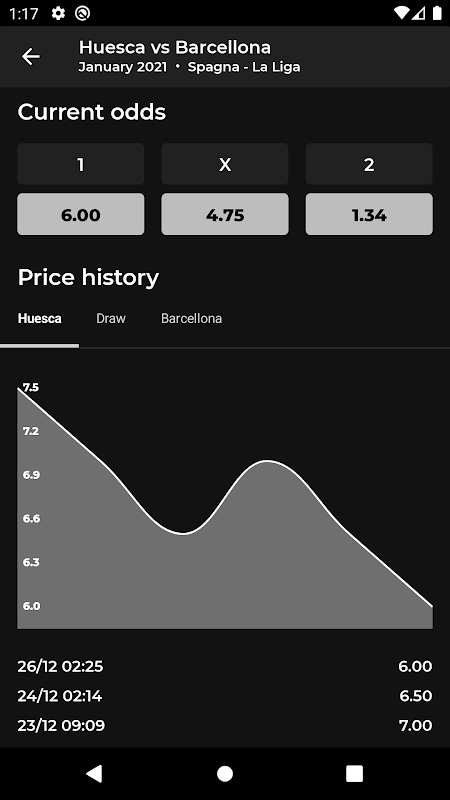
Task: Tap the back arrow icon
Action: [x=31, y=56]
